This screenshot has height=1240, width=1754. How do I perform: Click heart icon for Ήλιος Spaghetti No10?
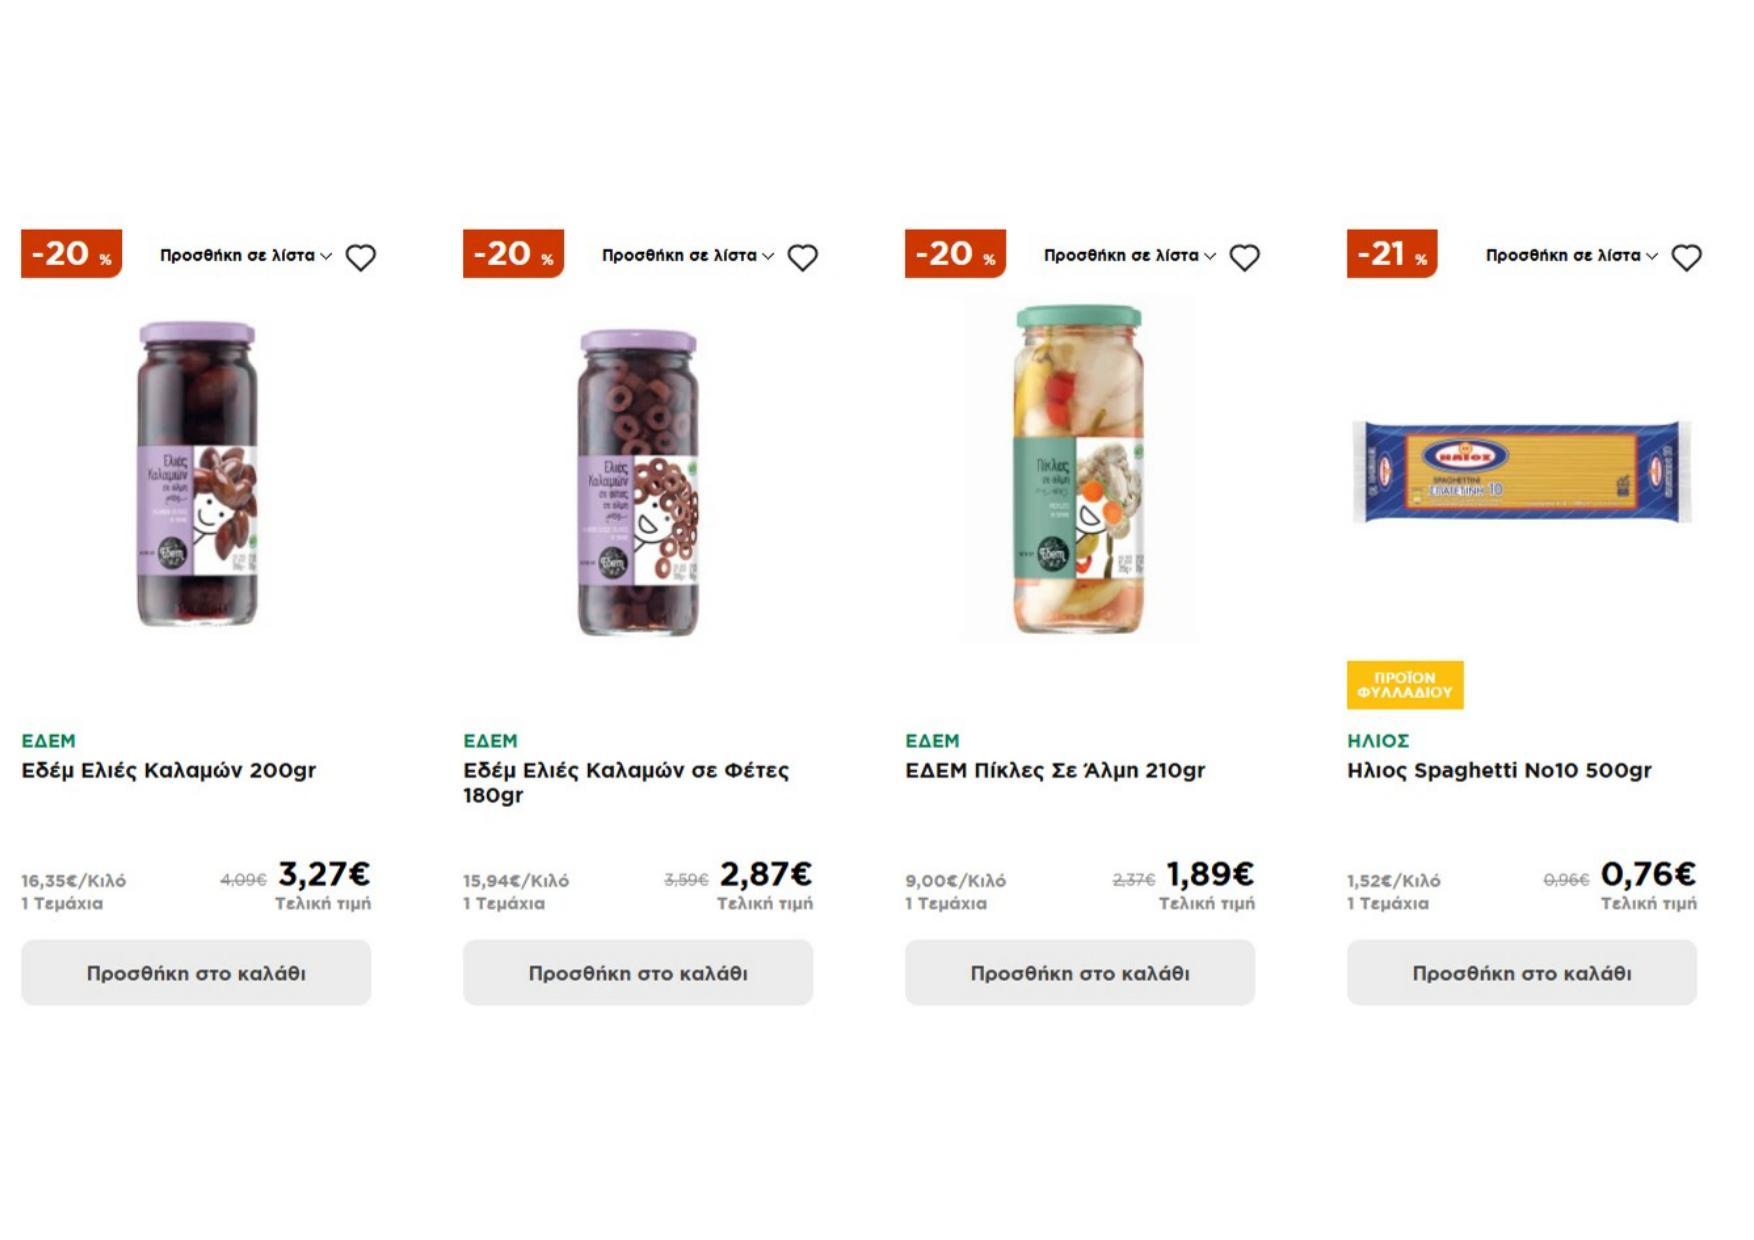1686,257
